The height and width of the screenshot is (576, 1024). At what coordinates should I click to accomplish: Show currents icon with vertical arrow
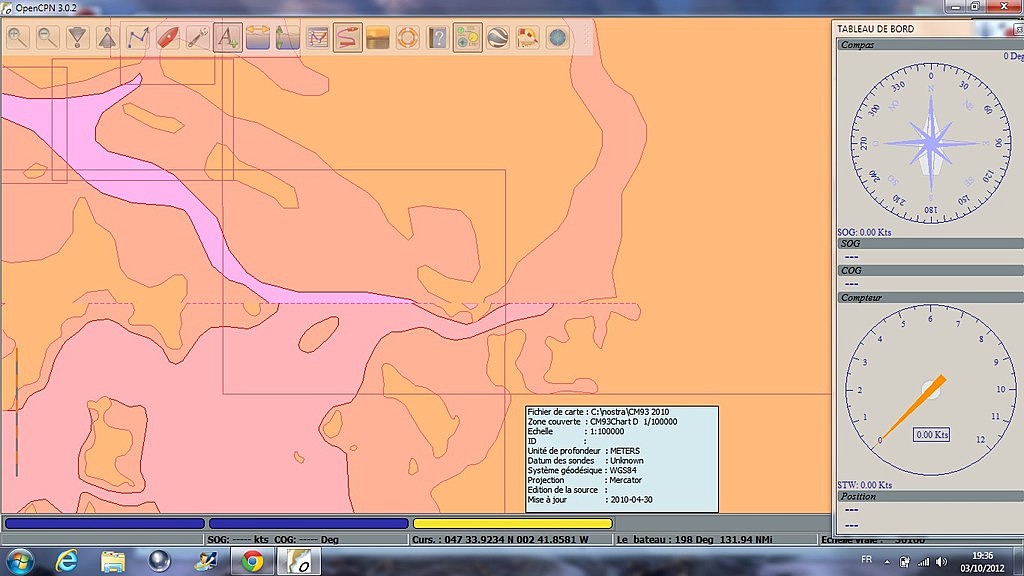point(287,37)
